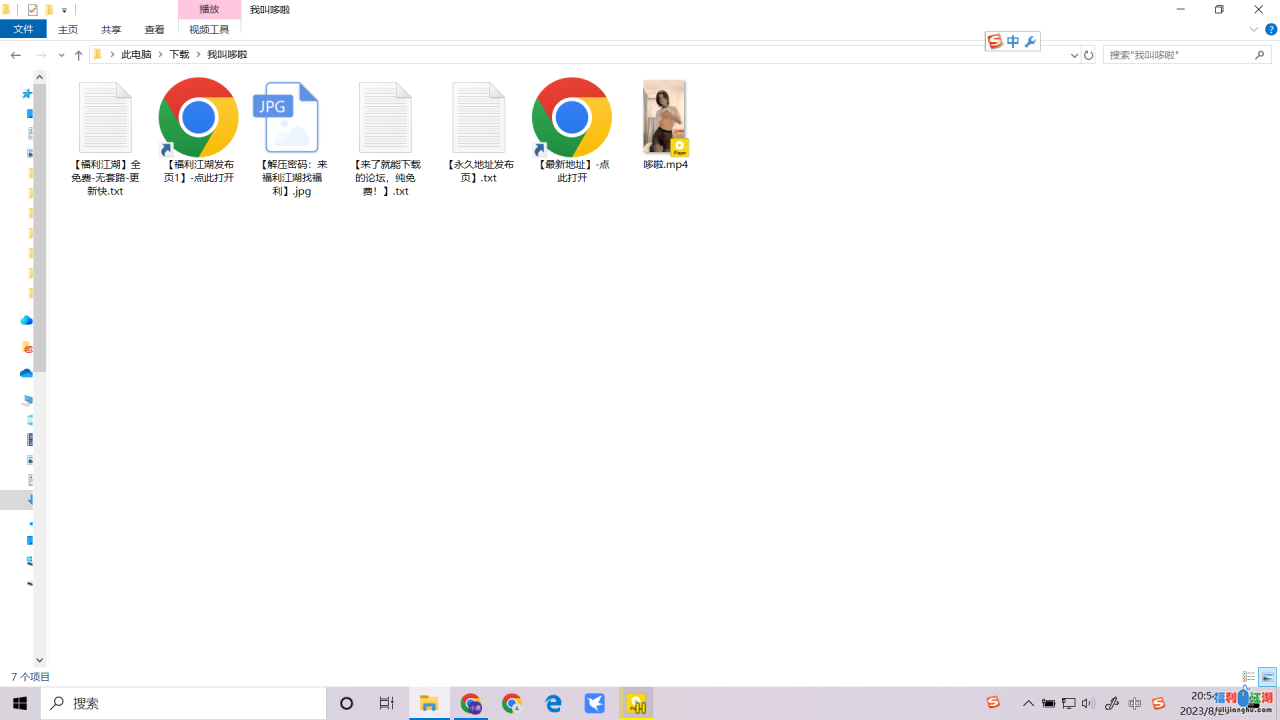Image resolution: width=1280 pixels, height=720 pixels.
Task: Click 此电脑 in the address breadcrumb
Action: pos(136,55)
